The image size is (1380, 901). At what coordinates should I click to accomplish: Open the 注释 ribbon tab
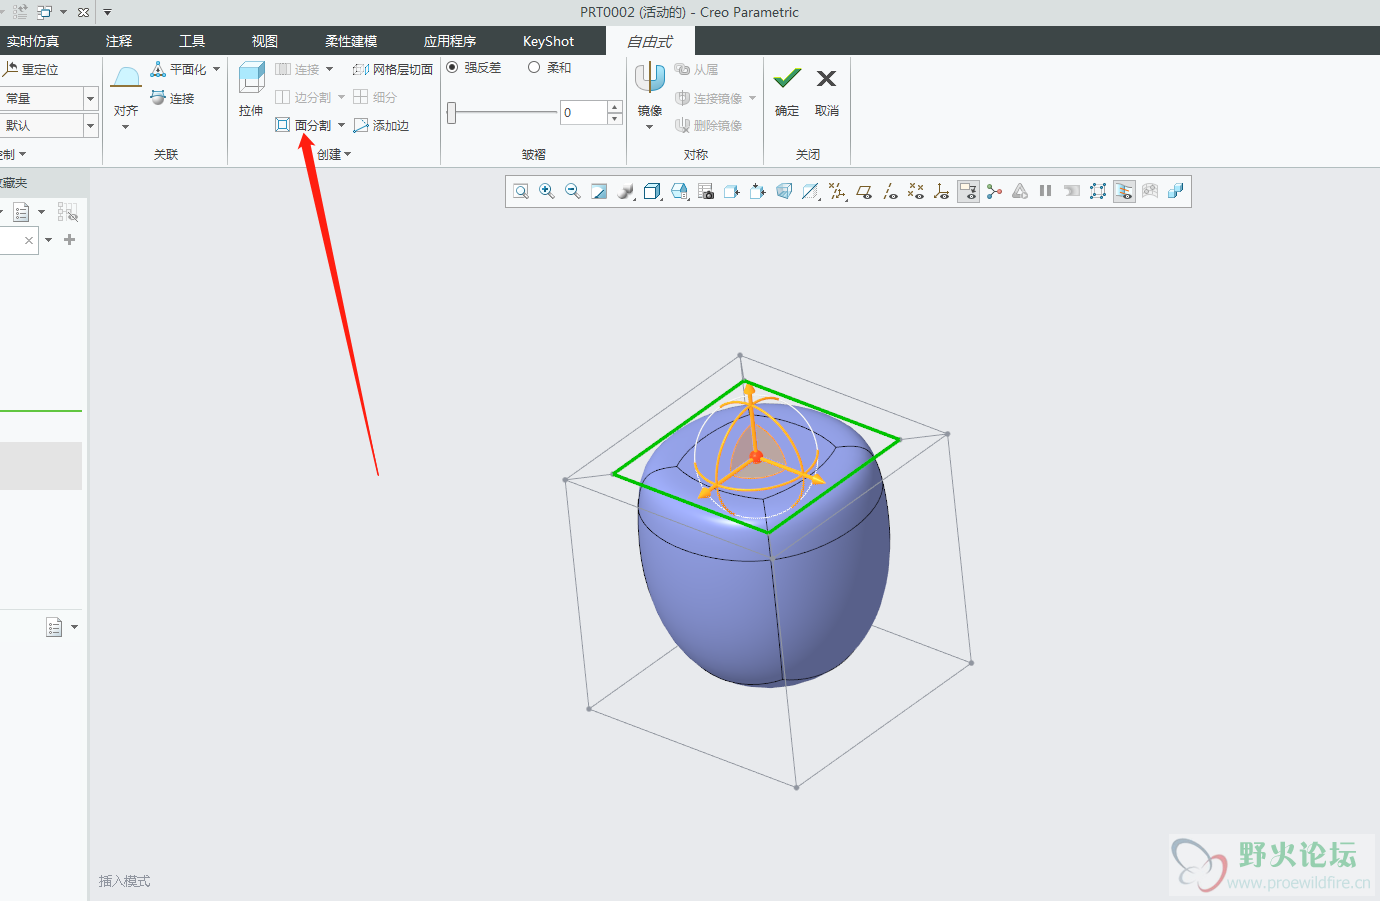pos(119,41)
